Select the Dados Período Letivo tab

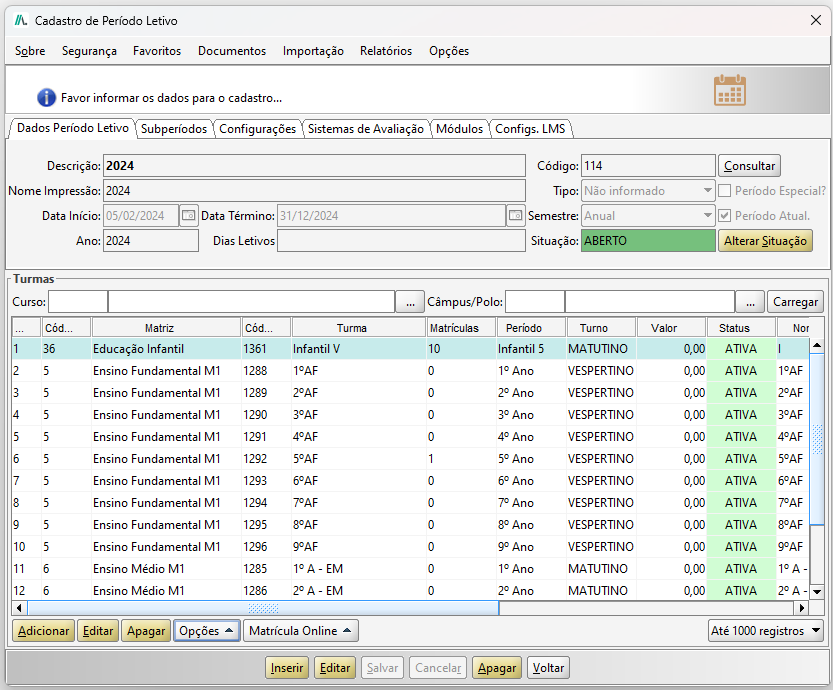click(73, 128)
